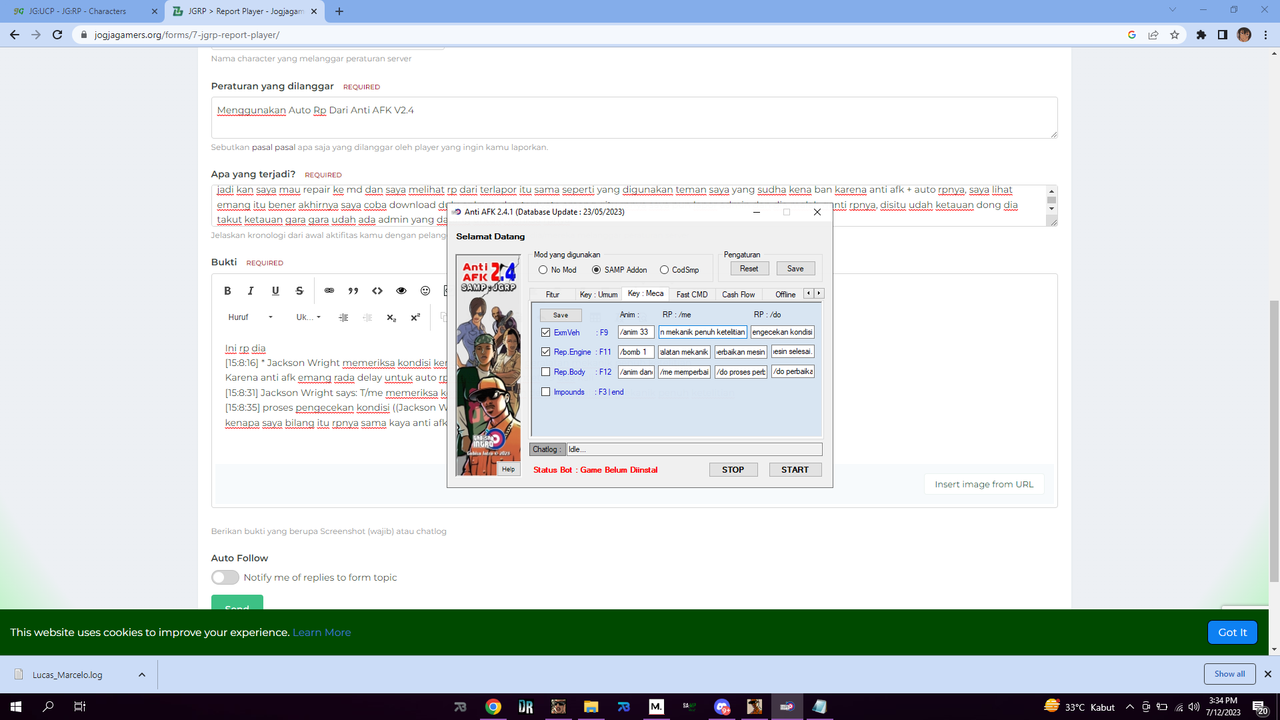Toggle underline in the Bukti editor
Viewport: 1280px width, 720px height.
tap(275, 291)
